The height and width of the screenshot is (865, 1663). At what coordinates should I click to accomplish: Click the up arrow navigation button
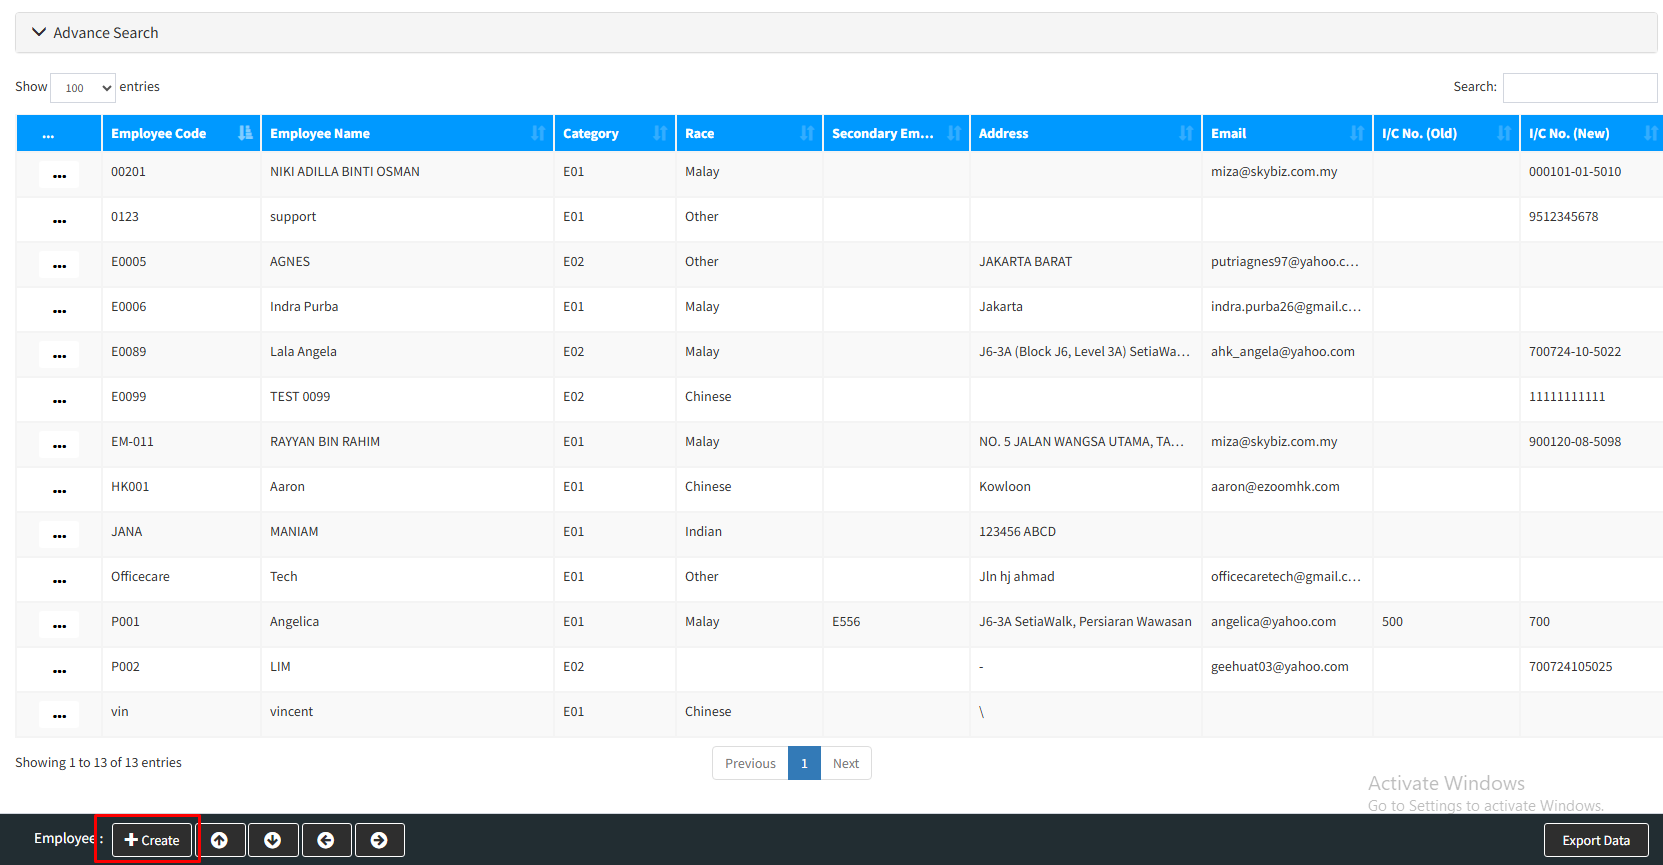pos(220,840)
